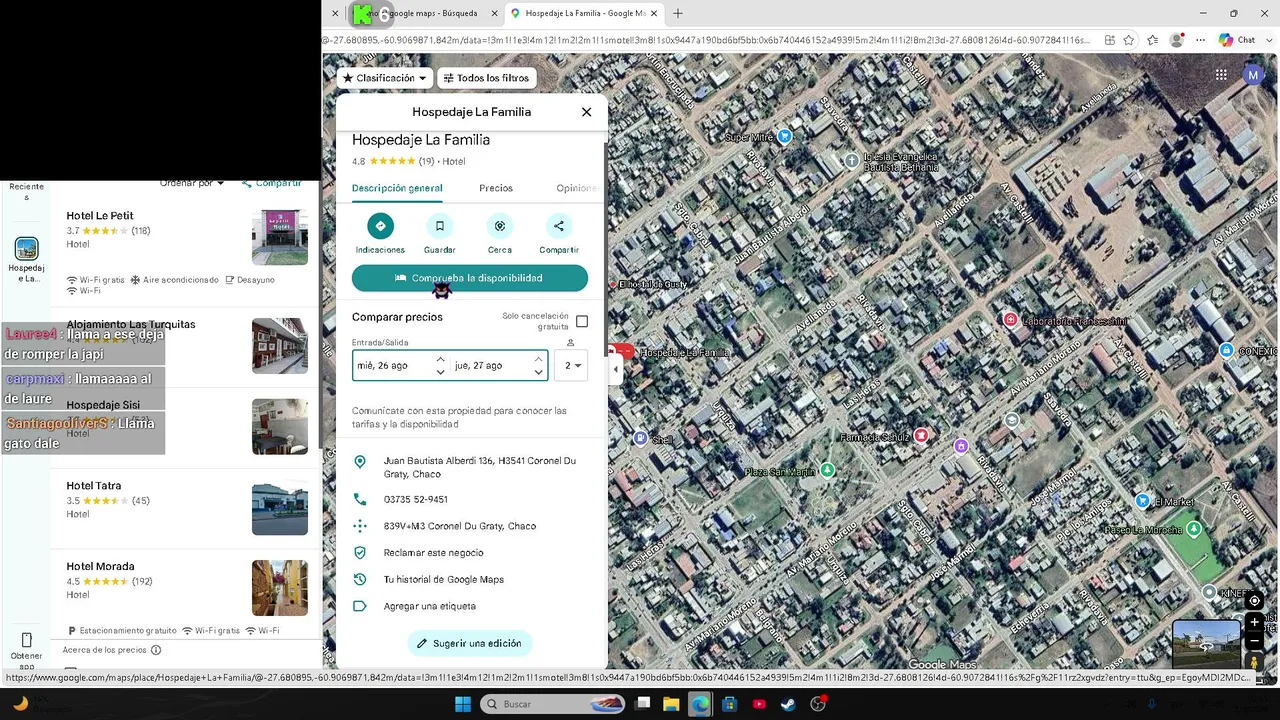Viewport: 1280px width, 720px height.
Task: Save the place with the Guardar icon
Action: pos(439,226)
